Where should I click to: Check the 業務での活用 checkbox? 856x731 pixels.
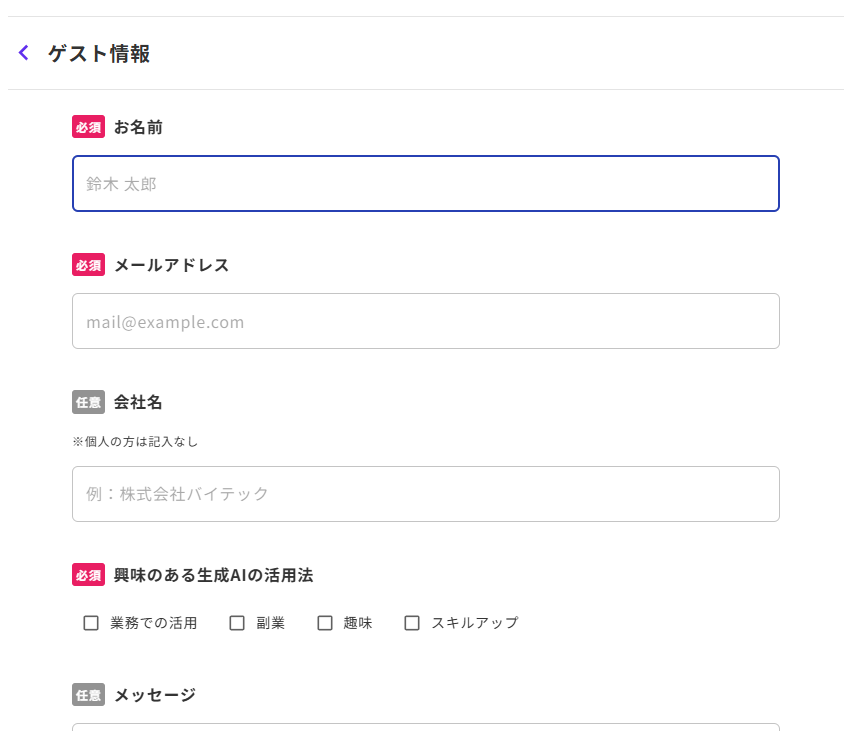(91, 623)
